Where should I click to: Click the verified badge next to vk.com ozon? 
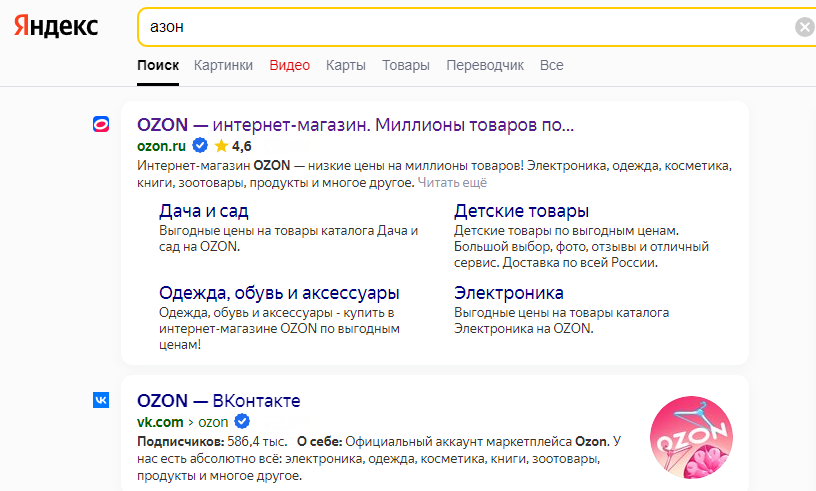[242, 421]
